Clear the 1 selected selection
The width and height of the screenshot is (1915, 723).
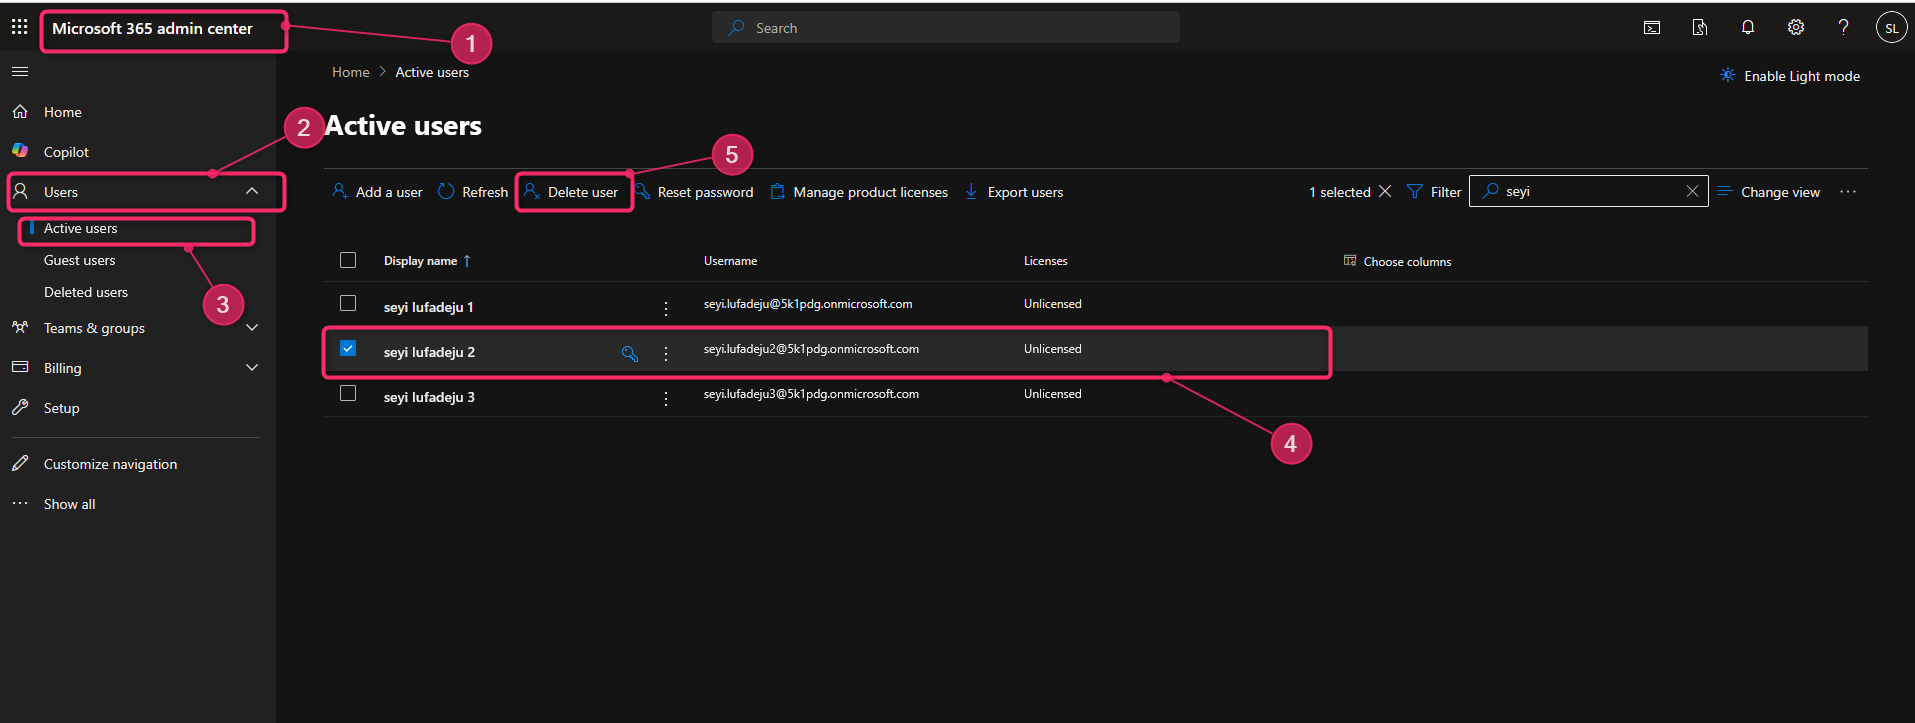1385,191
